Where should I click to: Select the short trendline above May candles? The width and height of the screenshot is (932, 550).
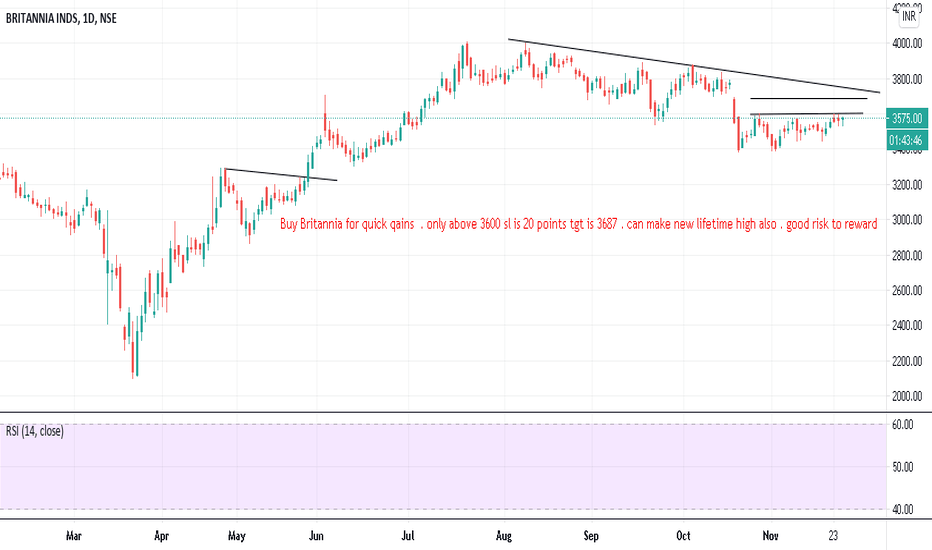pos(281,175)
